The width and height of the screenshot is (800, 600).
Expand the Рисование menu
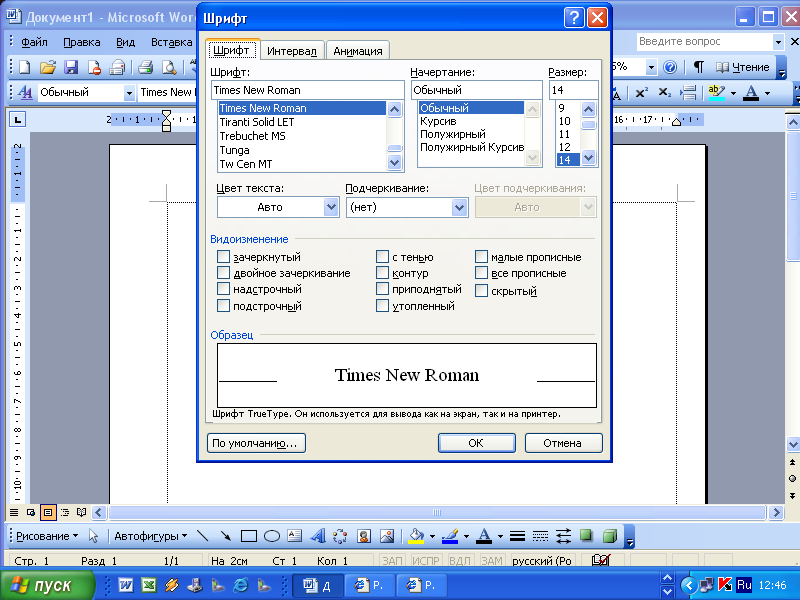[x=47, y=536]
